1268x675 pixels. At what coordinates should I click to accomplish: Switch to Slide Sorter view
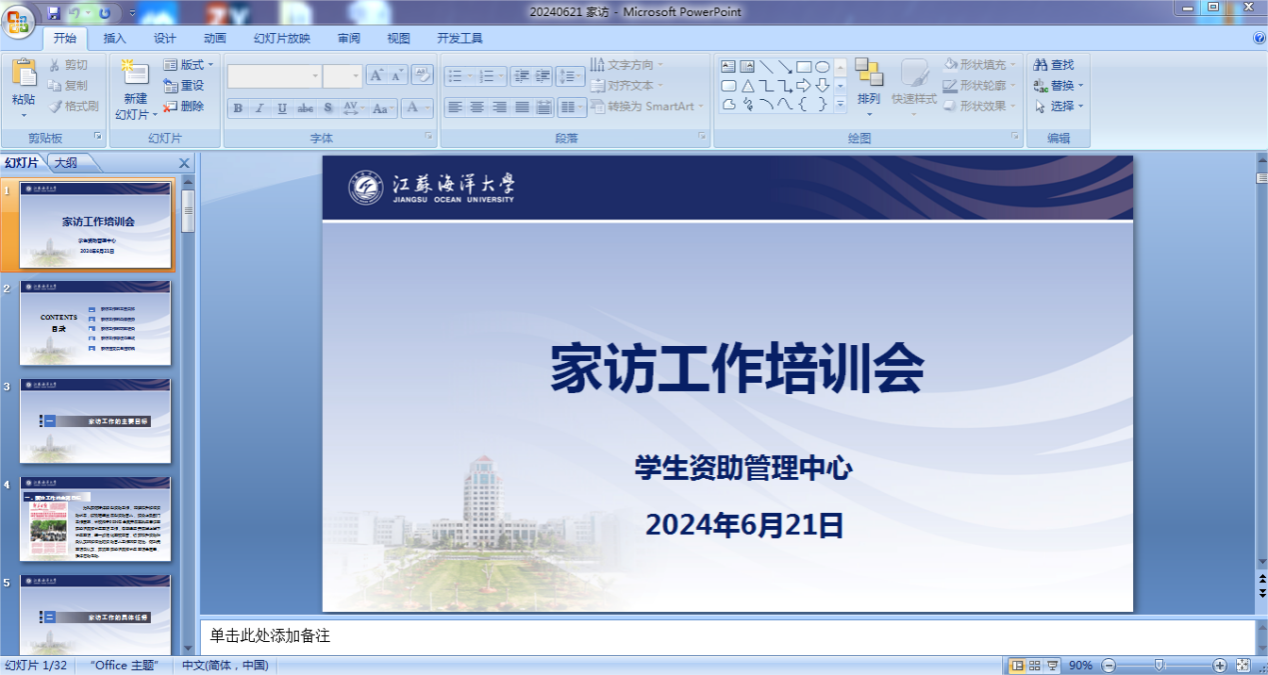[x=1035, y=665]
